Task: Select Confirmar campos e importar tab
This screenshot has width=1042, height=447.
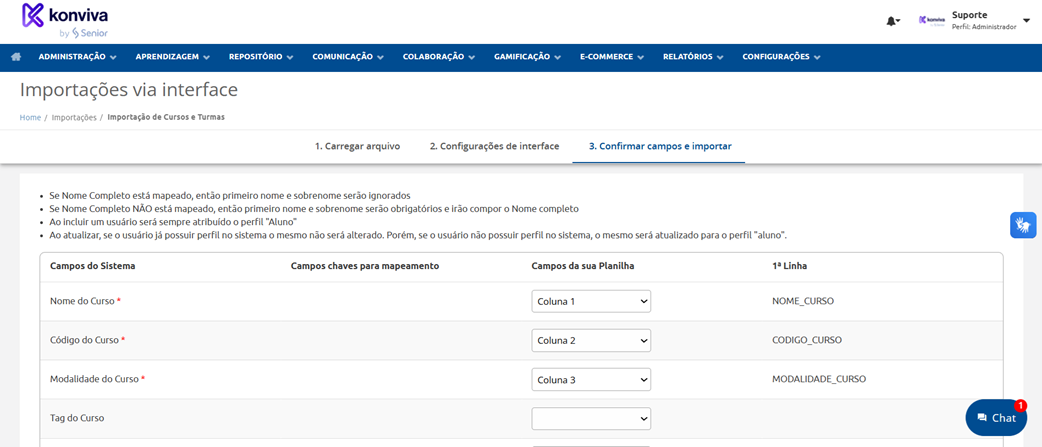Action: click(x=659, y=146)
